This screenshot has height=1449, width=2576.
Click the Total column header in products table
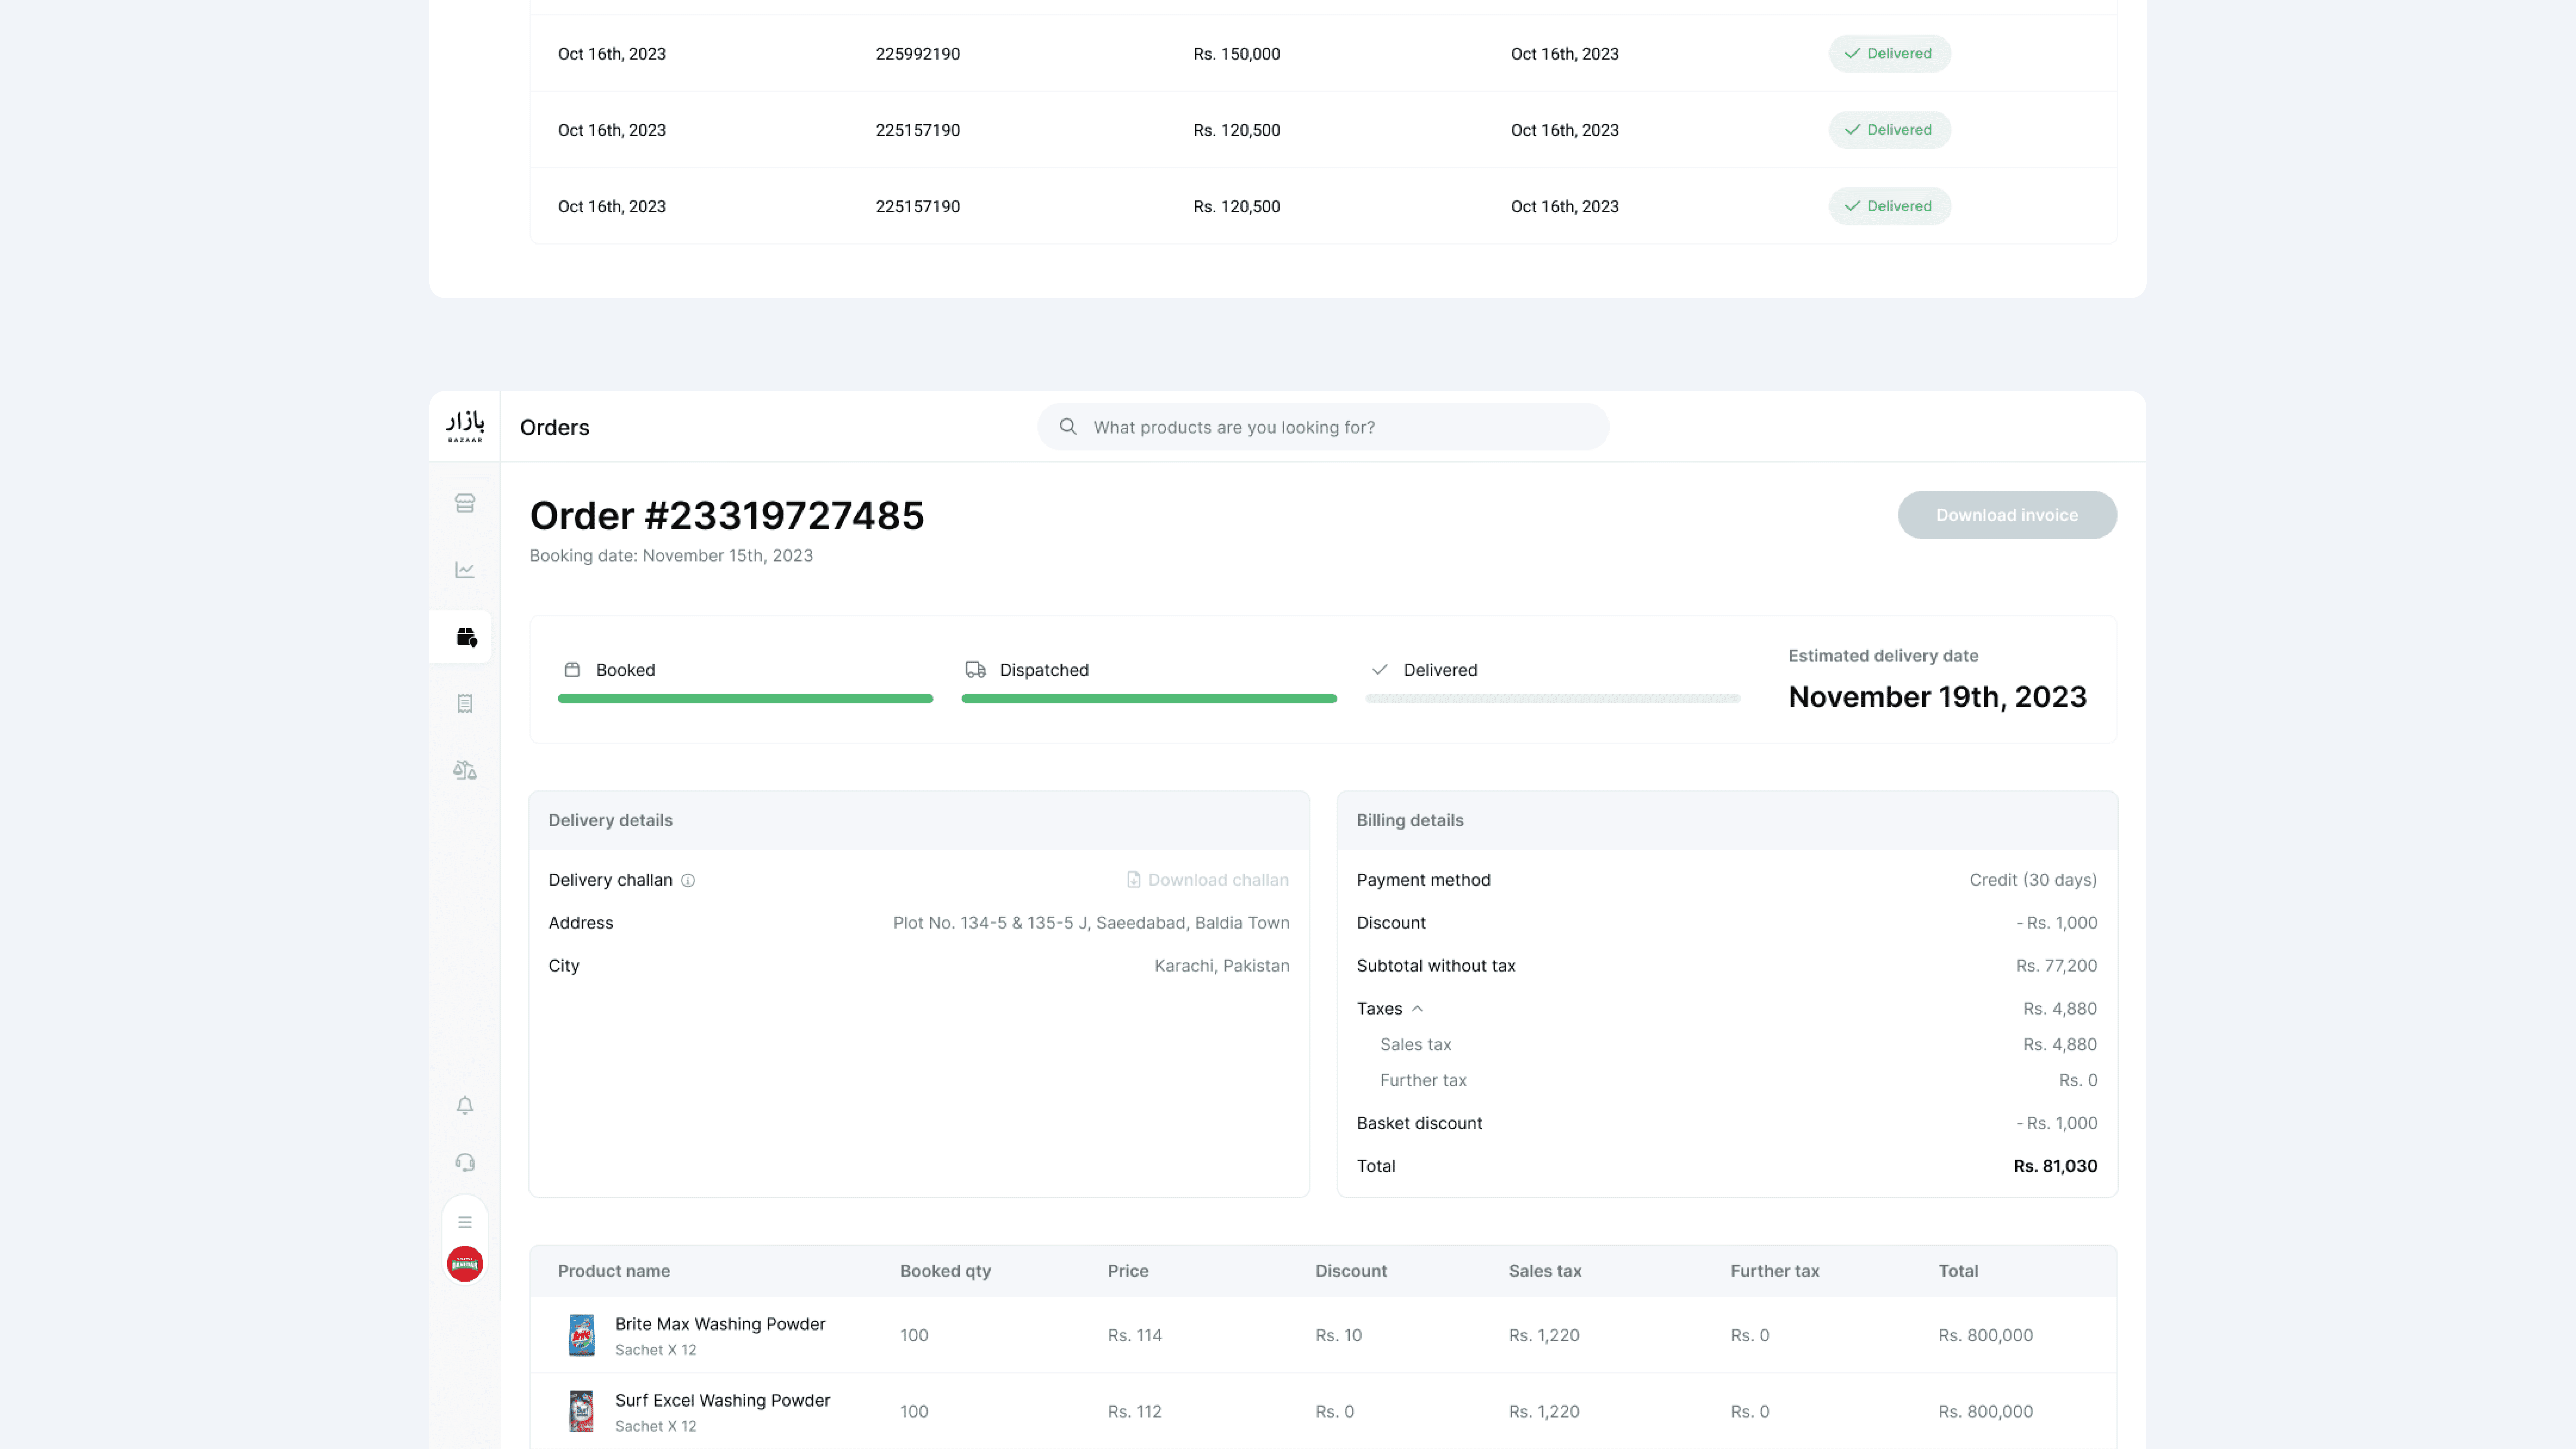coord(1958,1271)
